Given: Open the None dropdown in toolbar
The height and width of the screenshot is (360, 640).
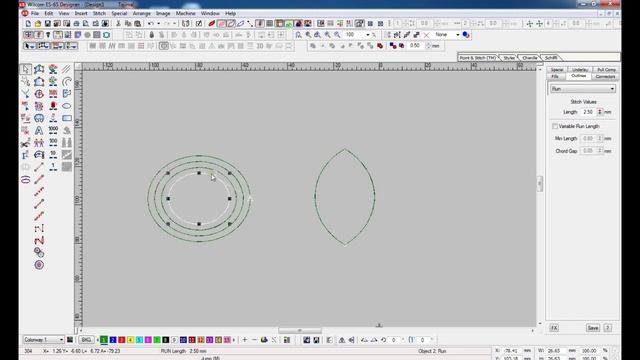Looking at the screenshot, I should coord(457,35).
